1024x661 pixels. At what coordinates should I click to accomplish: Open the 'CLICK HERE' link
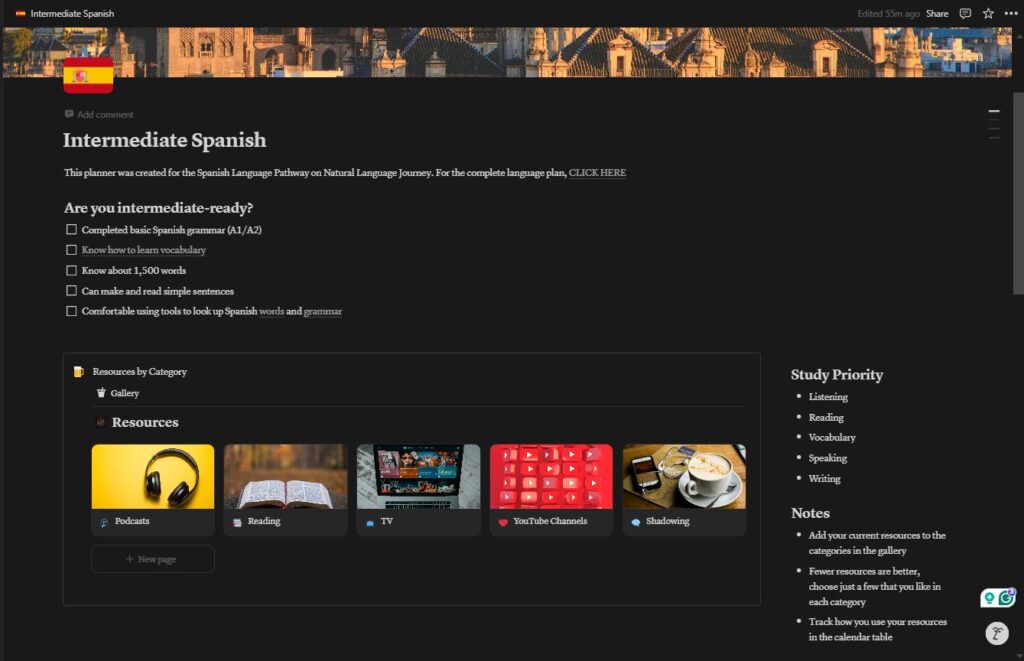(x=597, y=172)
